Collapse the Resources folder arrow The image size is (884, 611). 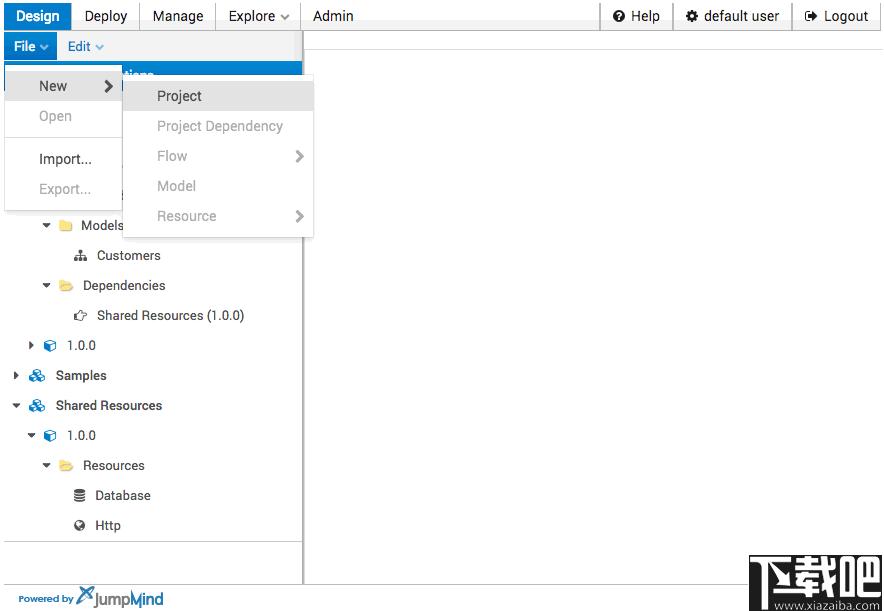tap(47, 465)
